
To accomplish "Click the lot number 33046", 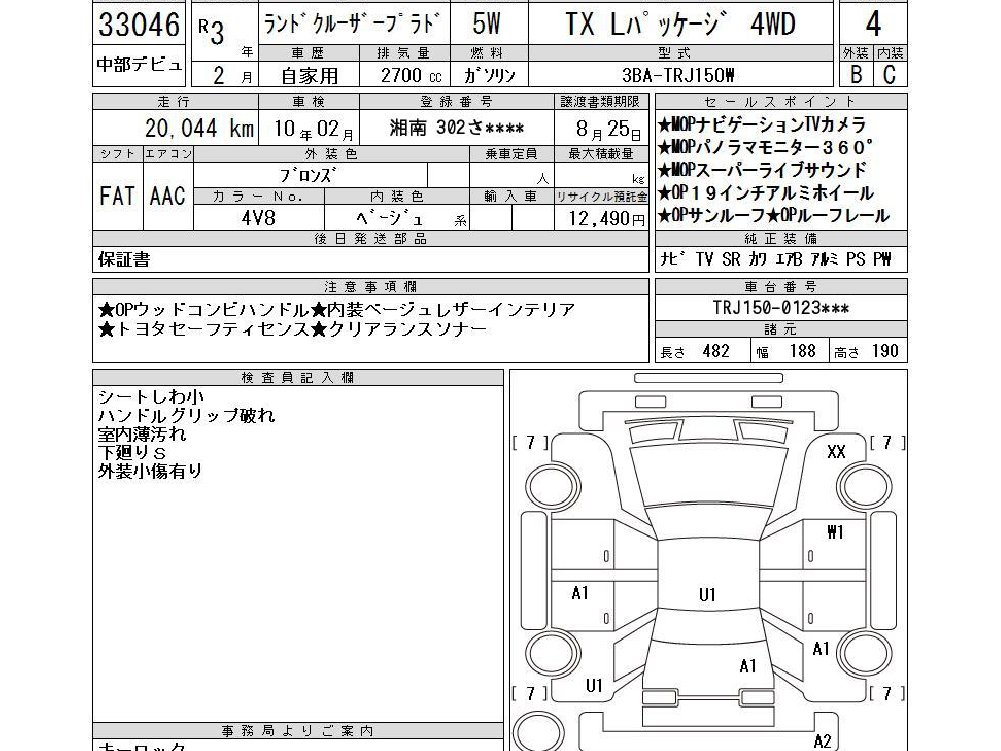I will pos(139,25).
